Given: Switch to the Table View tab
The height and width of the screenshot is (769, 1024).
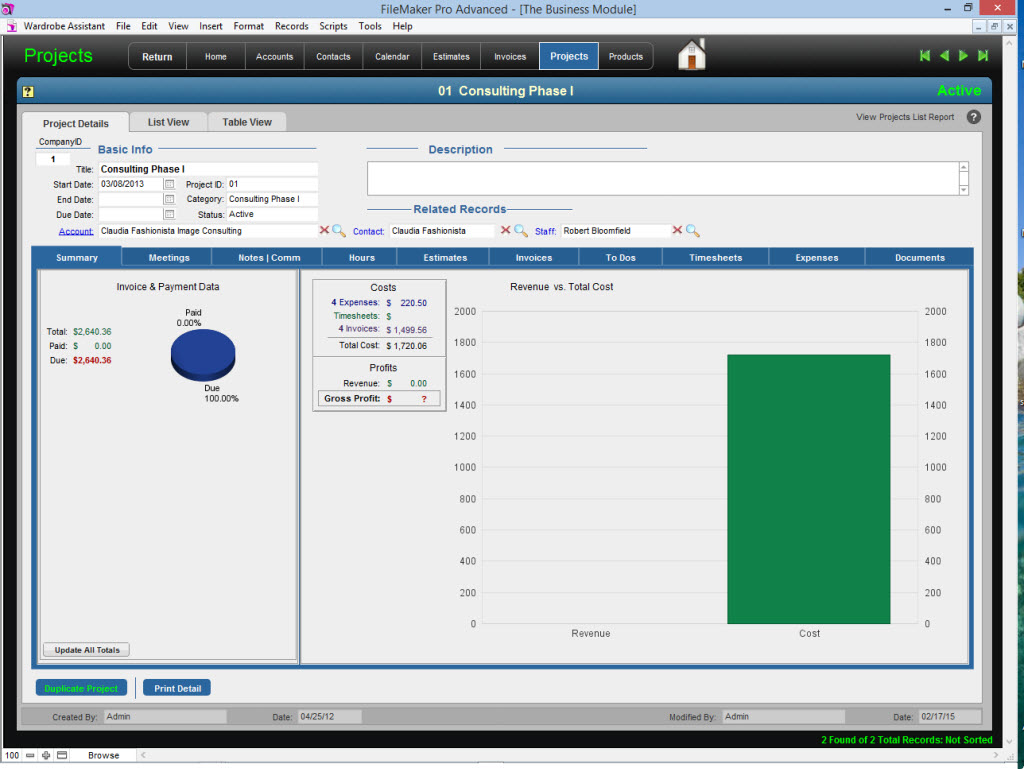Looking at the screenshot, I should (x=247, y=122).
